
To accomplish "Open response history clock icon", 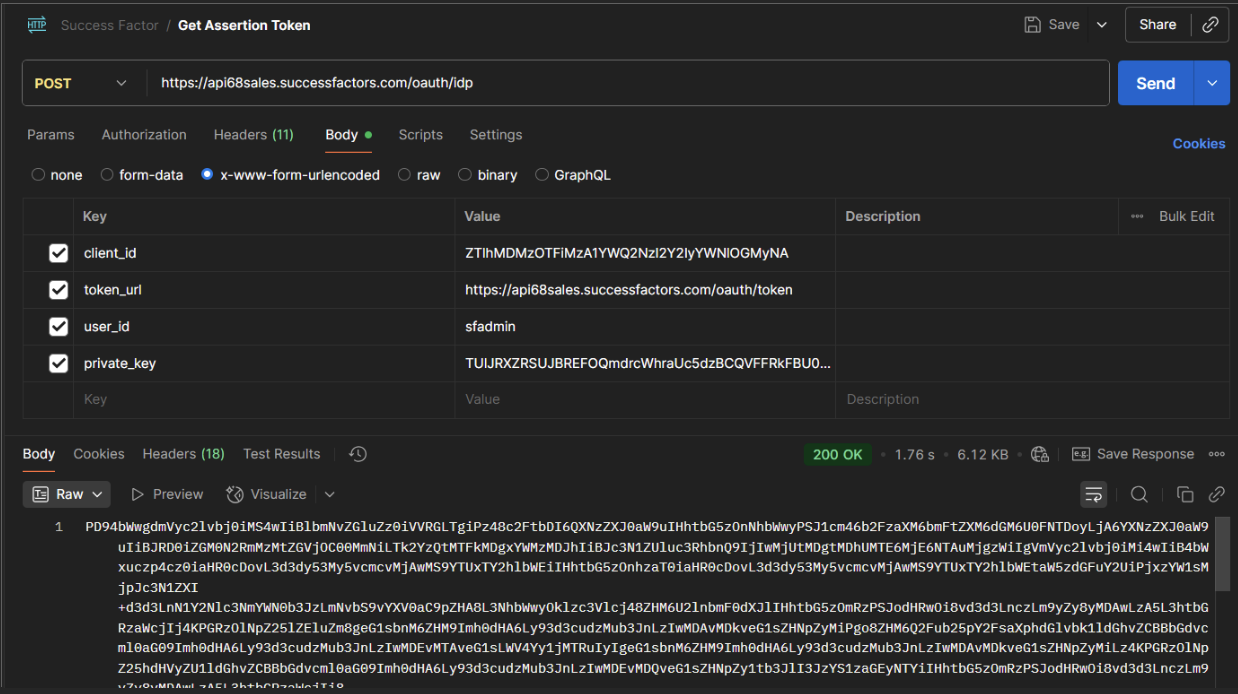I will pyautogui.click(x=358, y=454).
